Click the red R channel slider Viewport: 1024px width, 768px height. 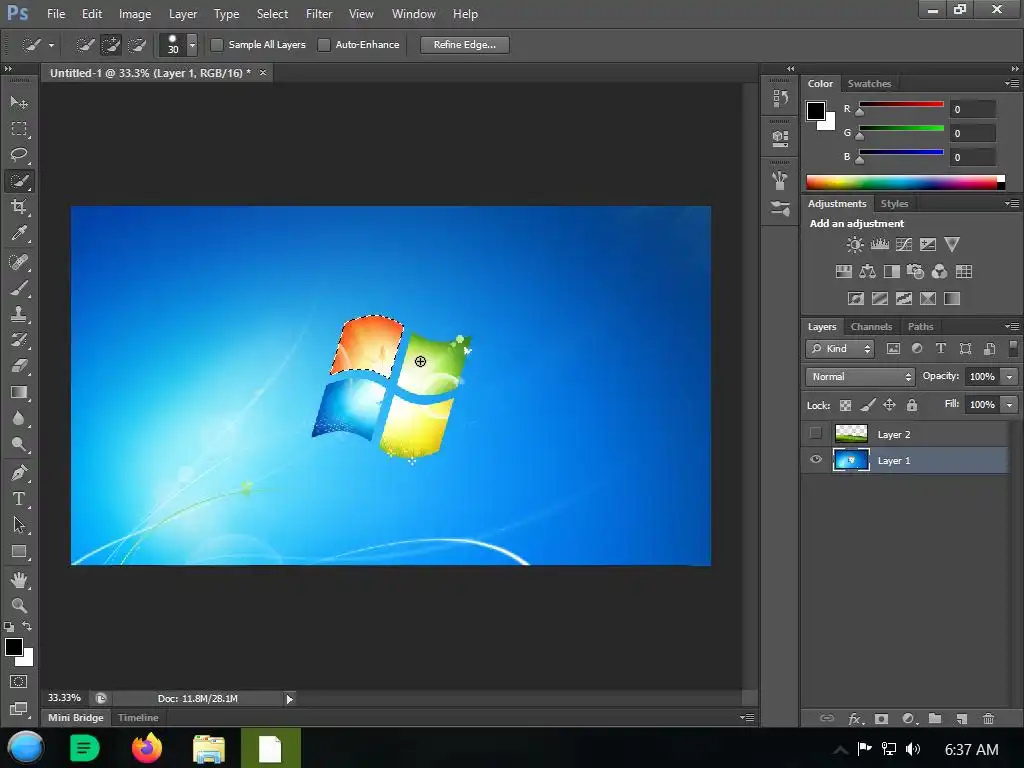pyautogui.click(x=901, y=104)
